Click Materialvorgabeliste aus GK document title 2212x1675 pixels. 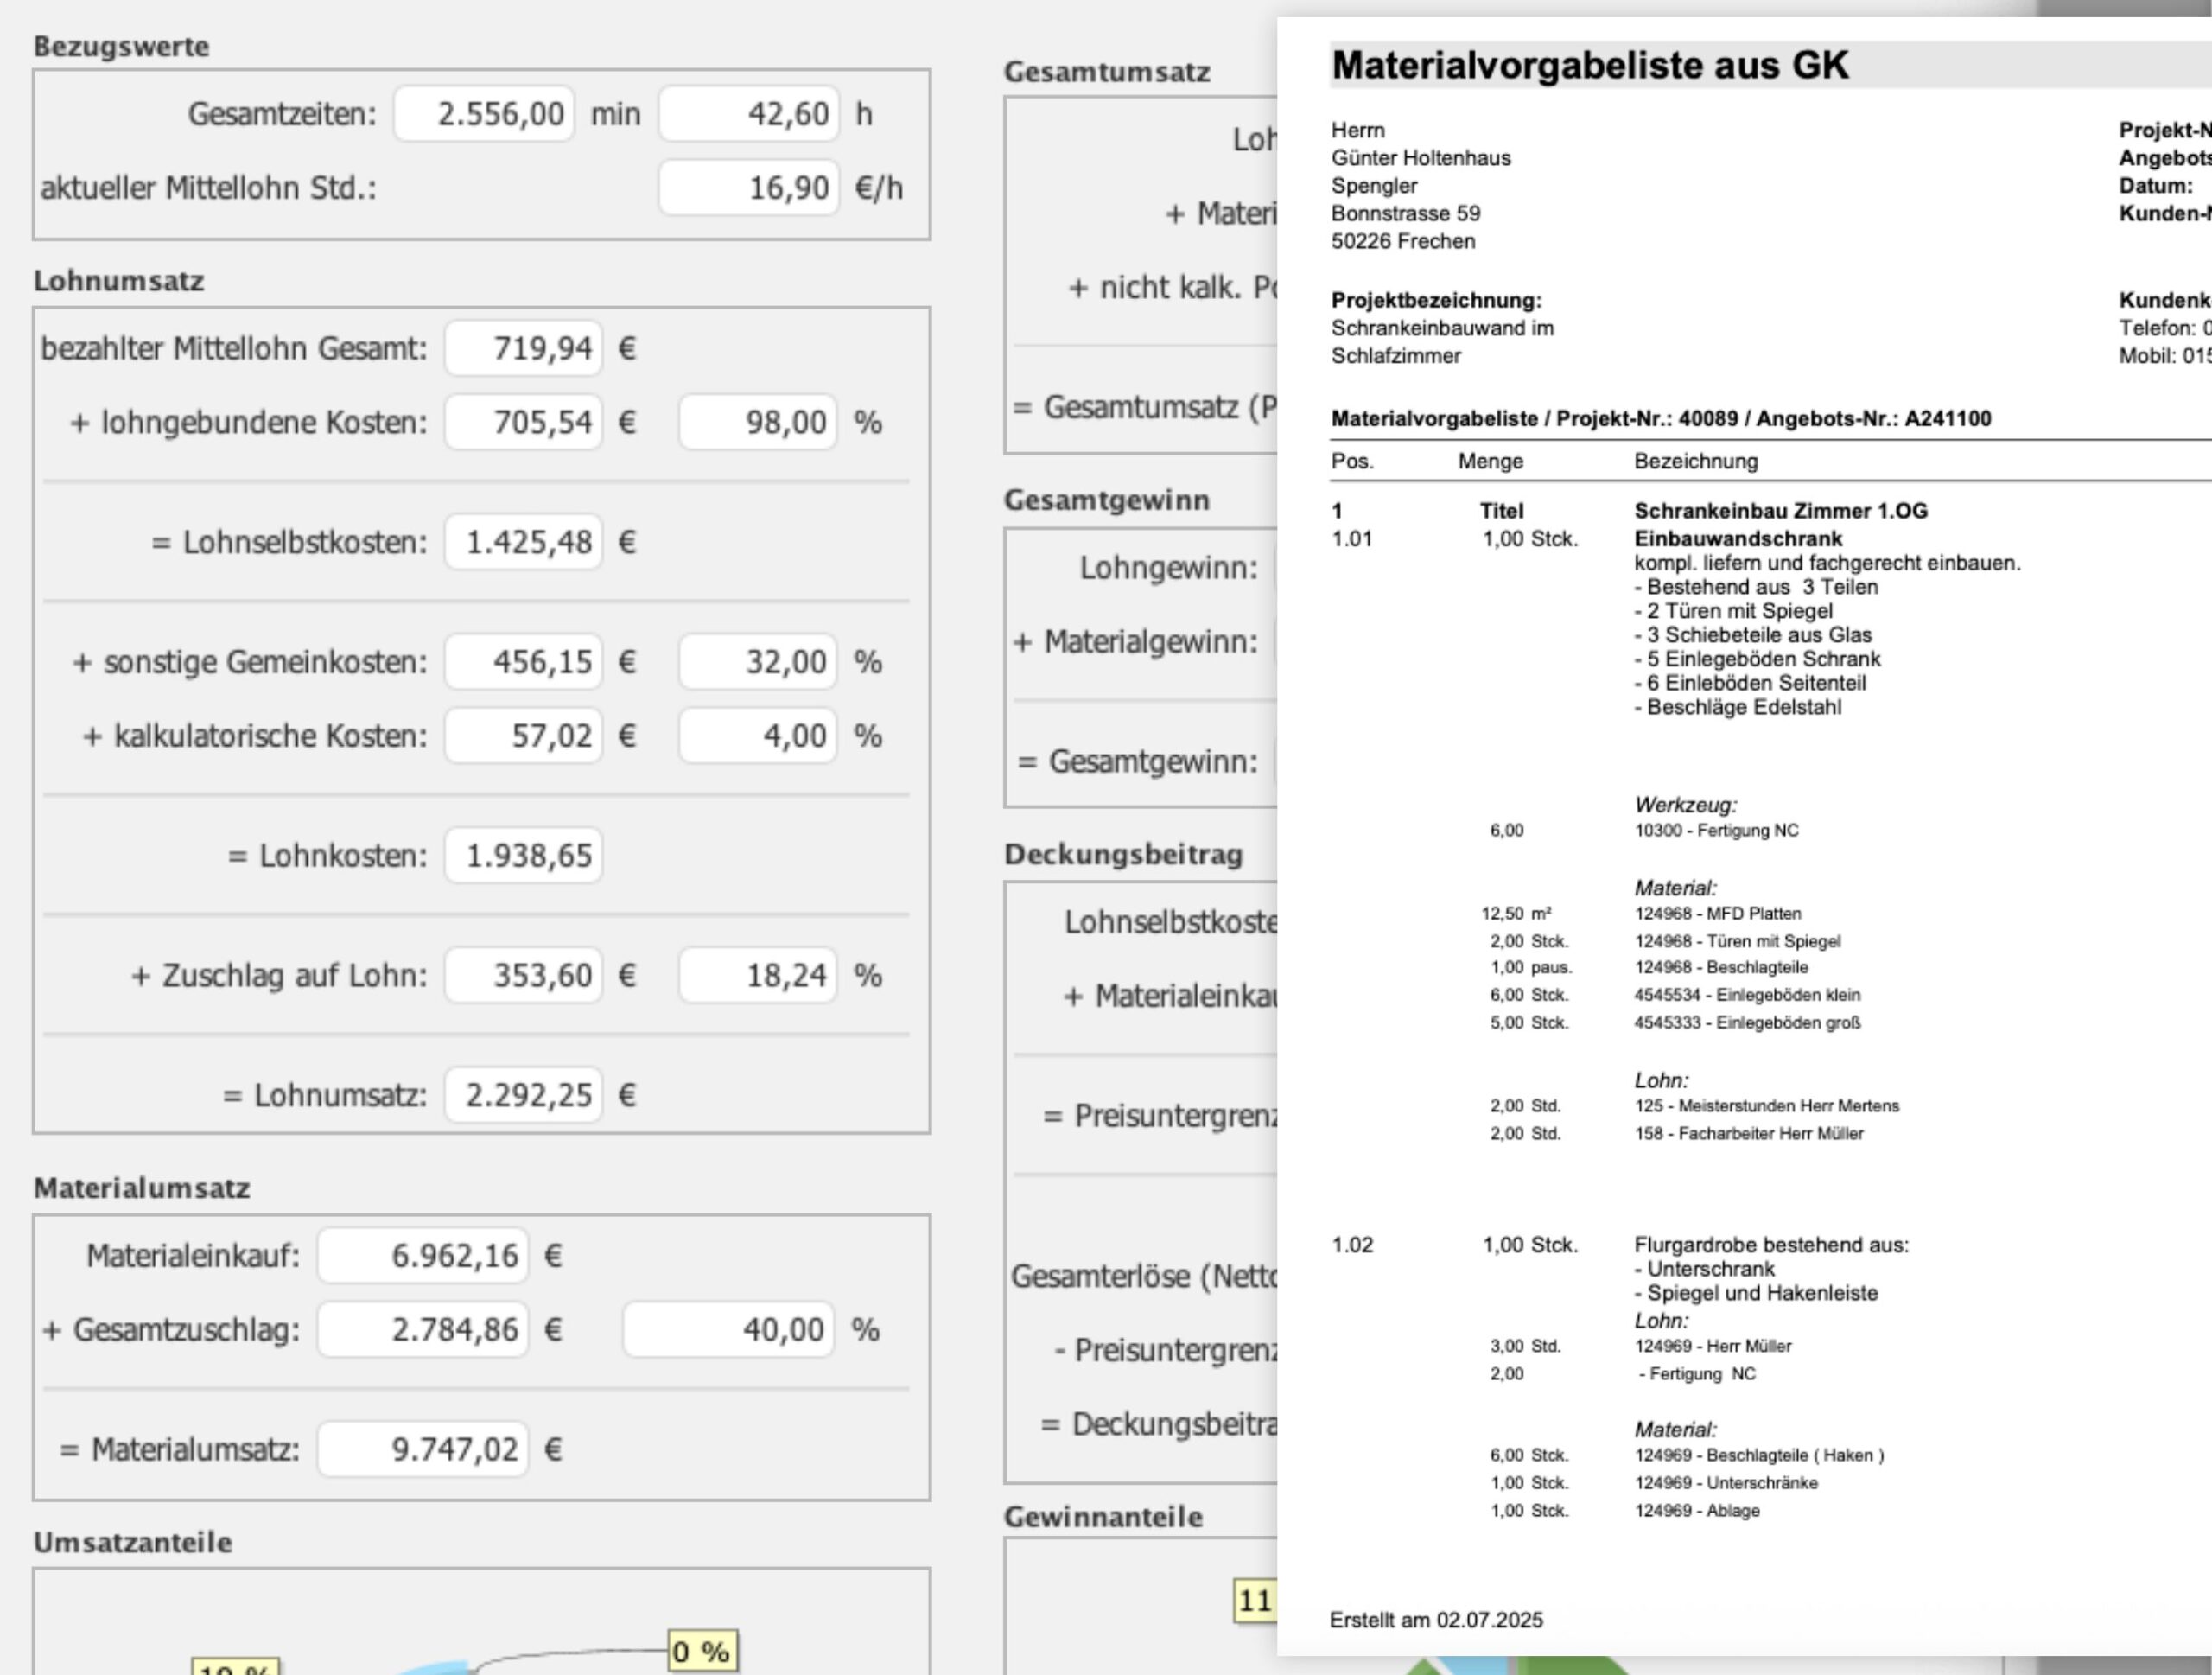1590,66
